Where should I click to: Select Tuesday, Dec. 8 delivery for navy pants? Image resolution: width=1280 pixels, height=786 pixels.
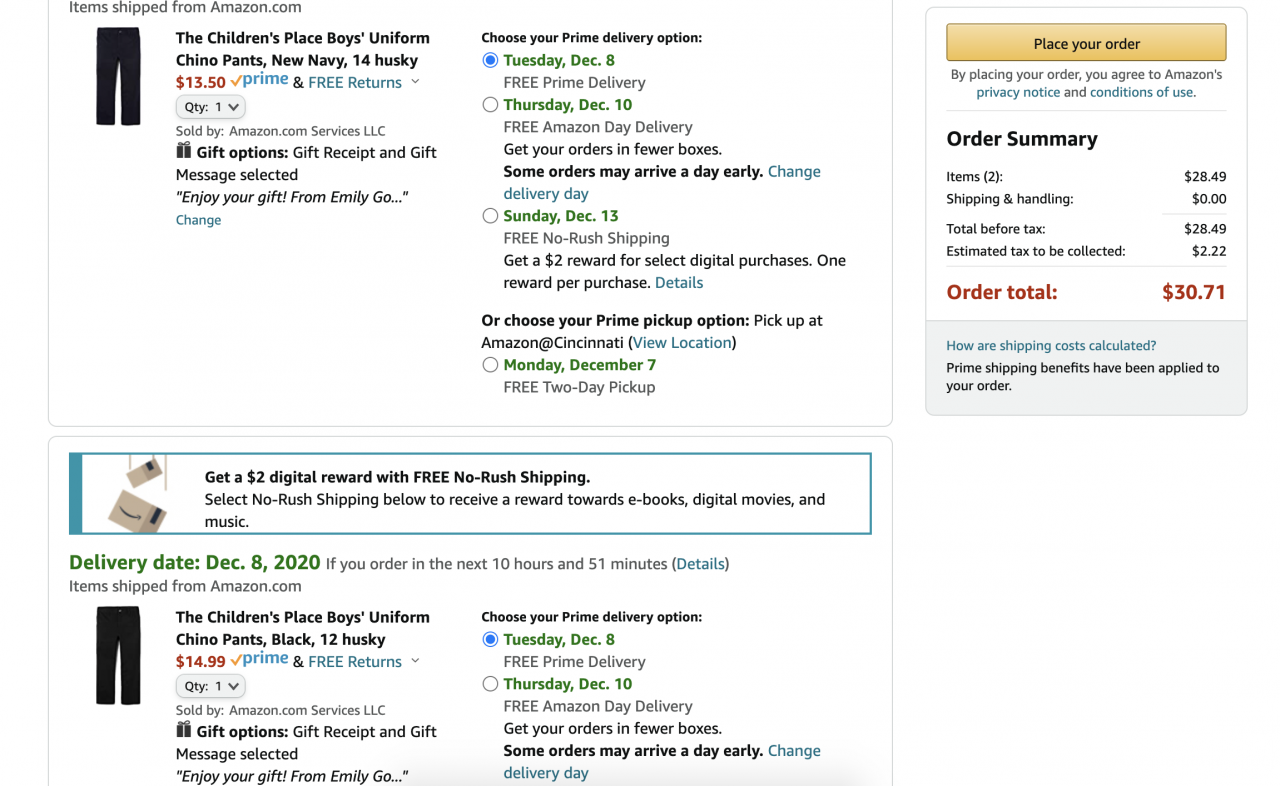490,60
